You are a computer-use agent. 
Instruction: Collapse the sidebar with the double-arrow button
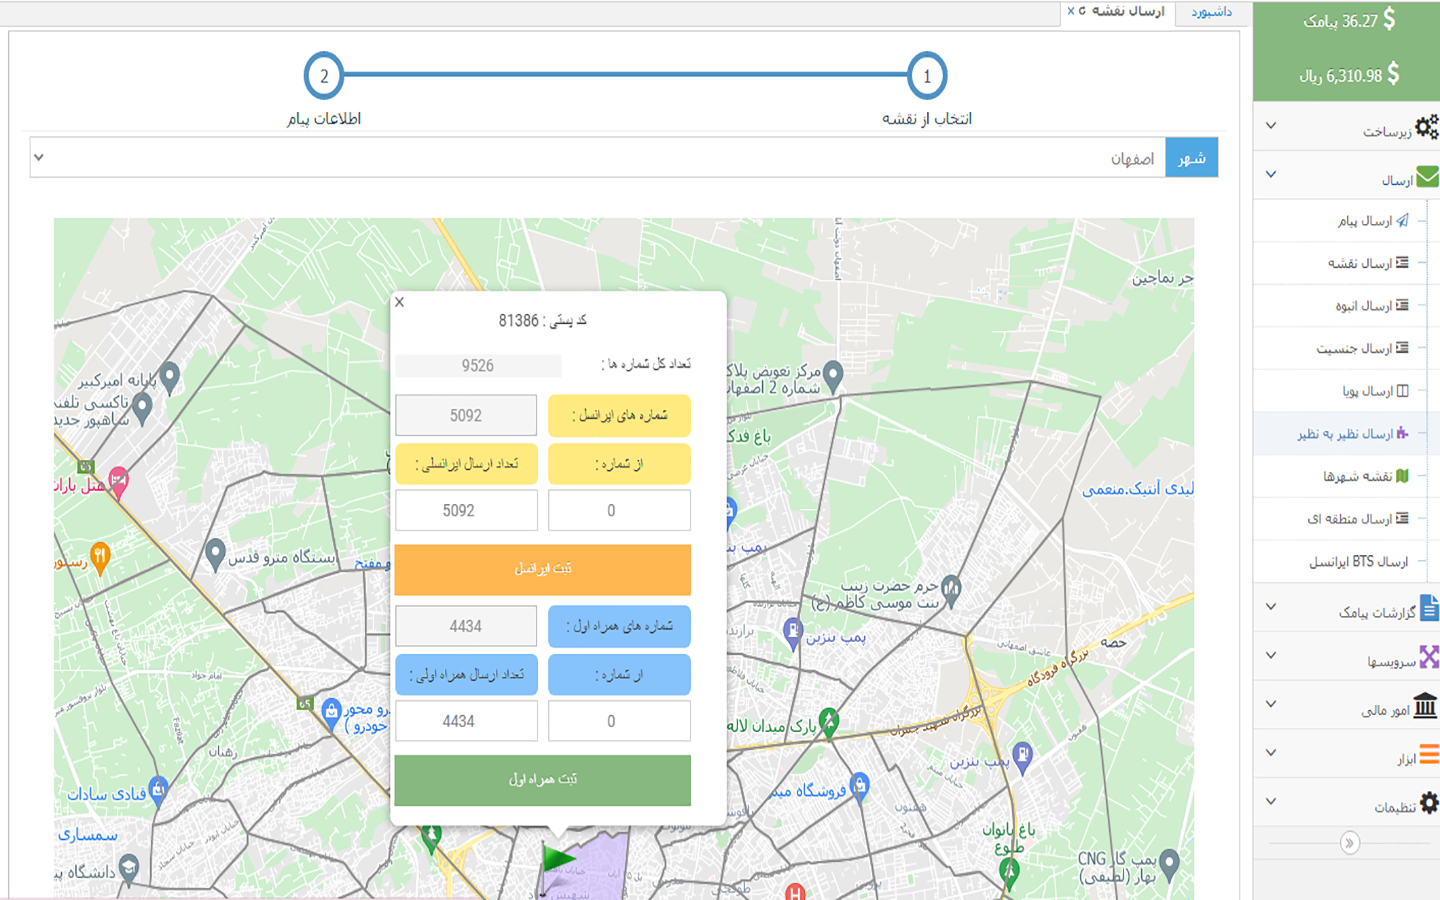(1349, 843)
